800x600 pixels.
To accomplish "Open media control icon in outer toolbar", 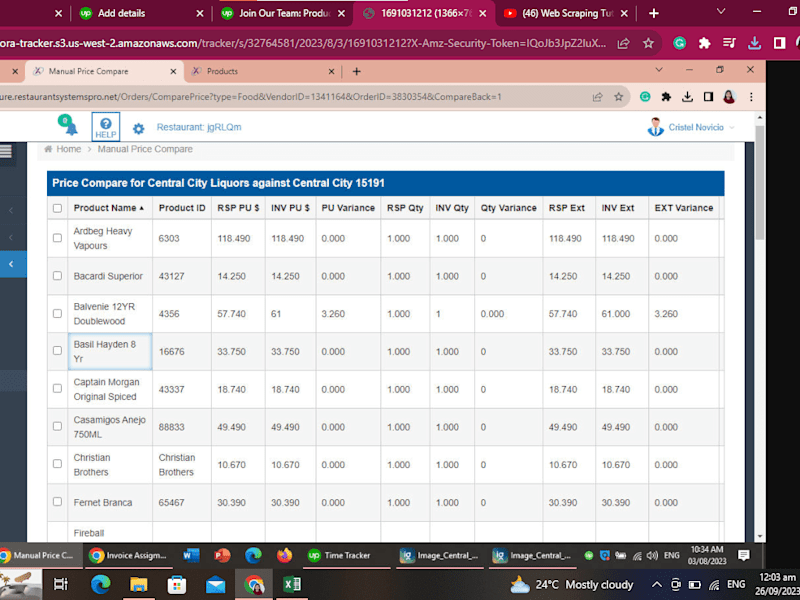I will pyautogui.click(x=730, y=43).
